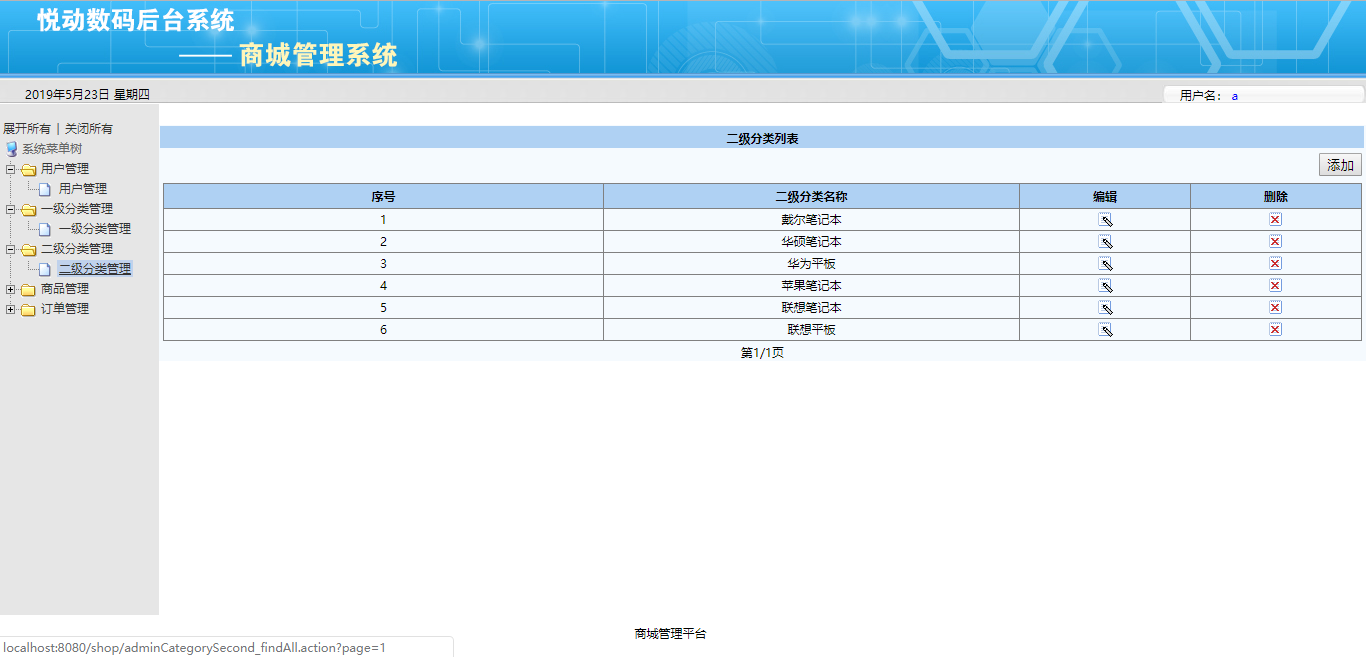The image size is (1366, 657).
Task: Collapse the 用户管理 tree node
Action: 10,169
